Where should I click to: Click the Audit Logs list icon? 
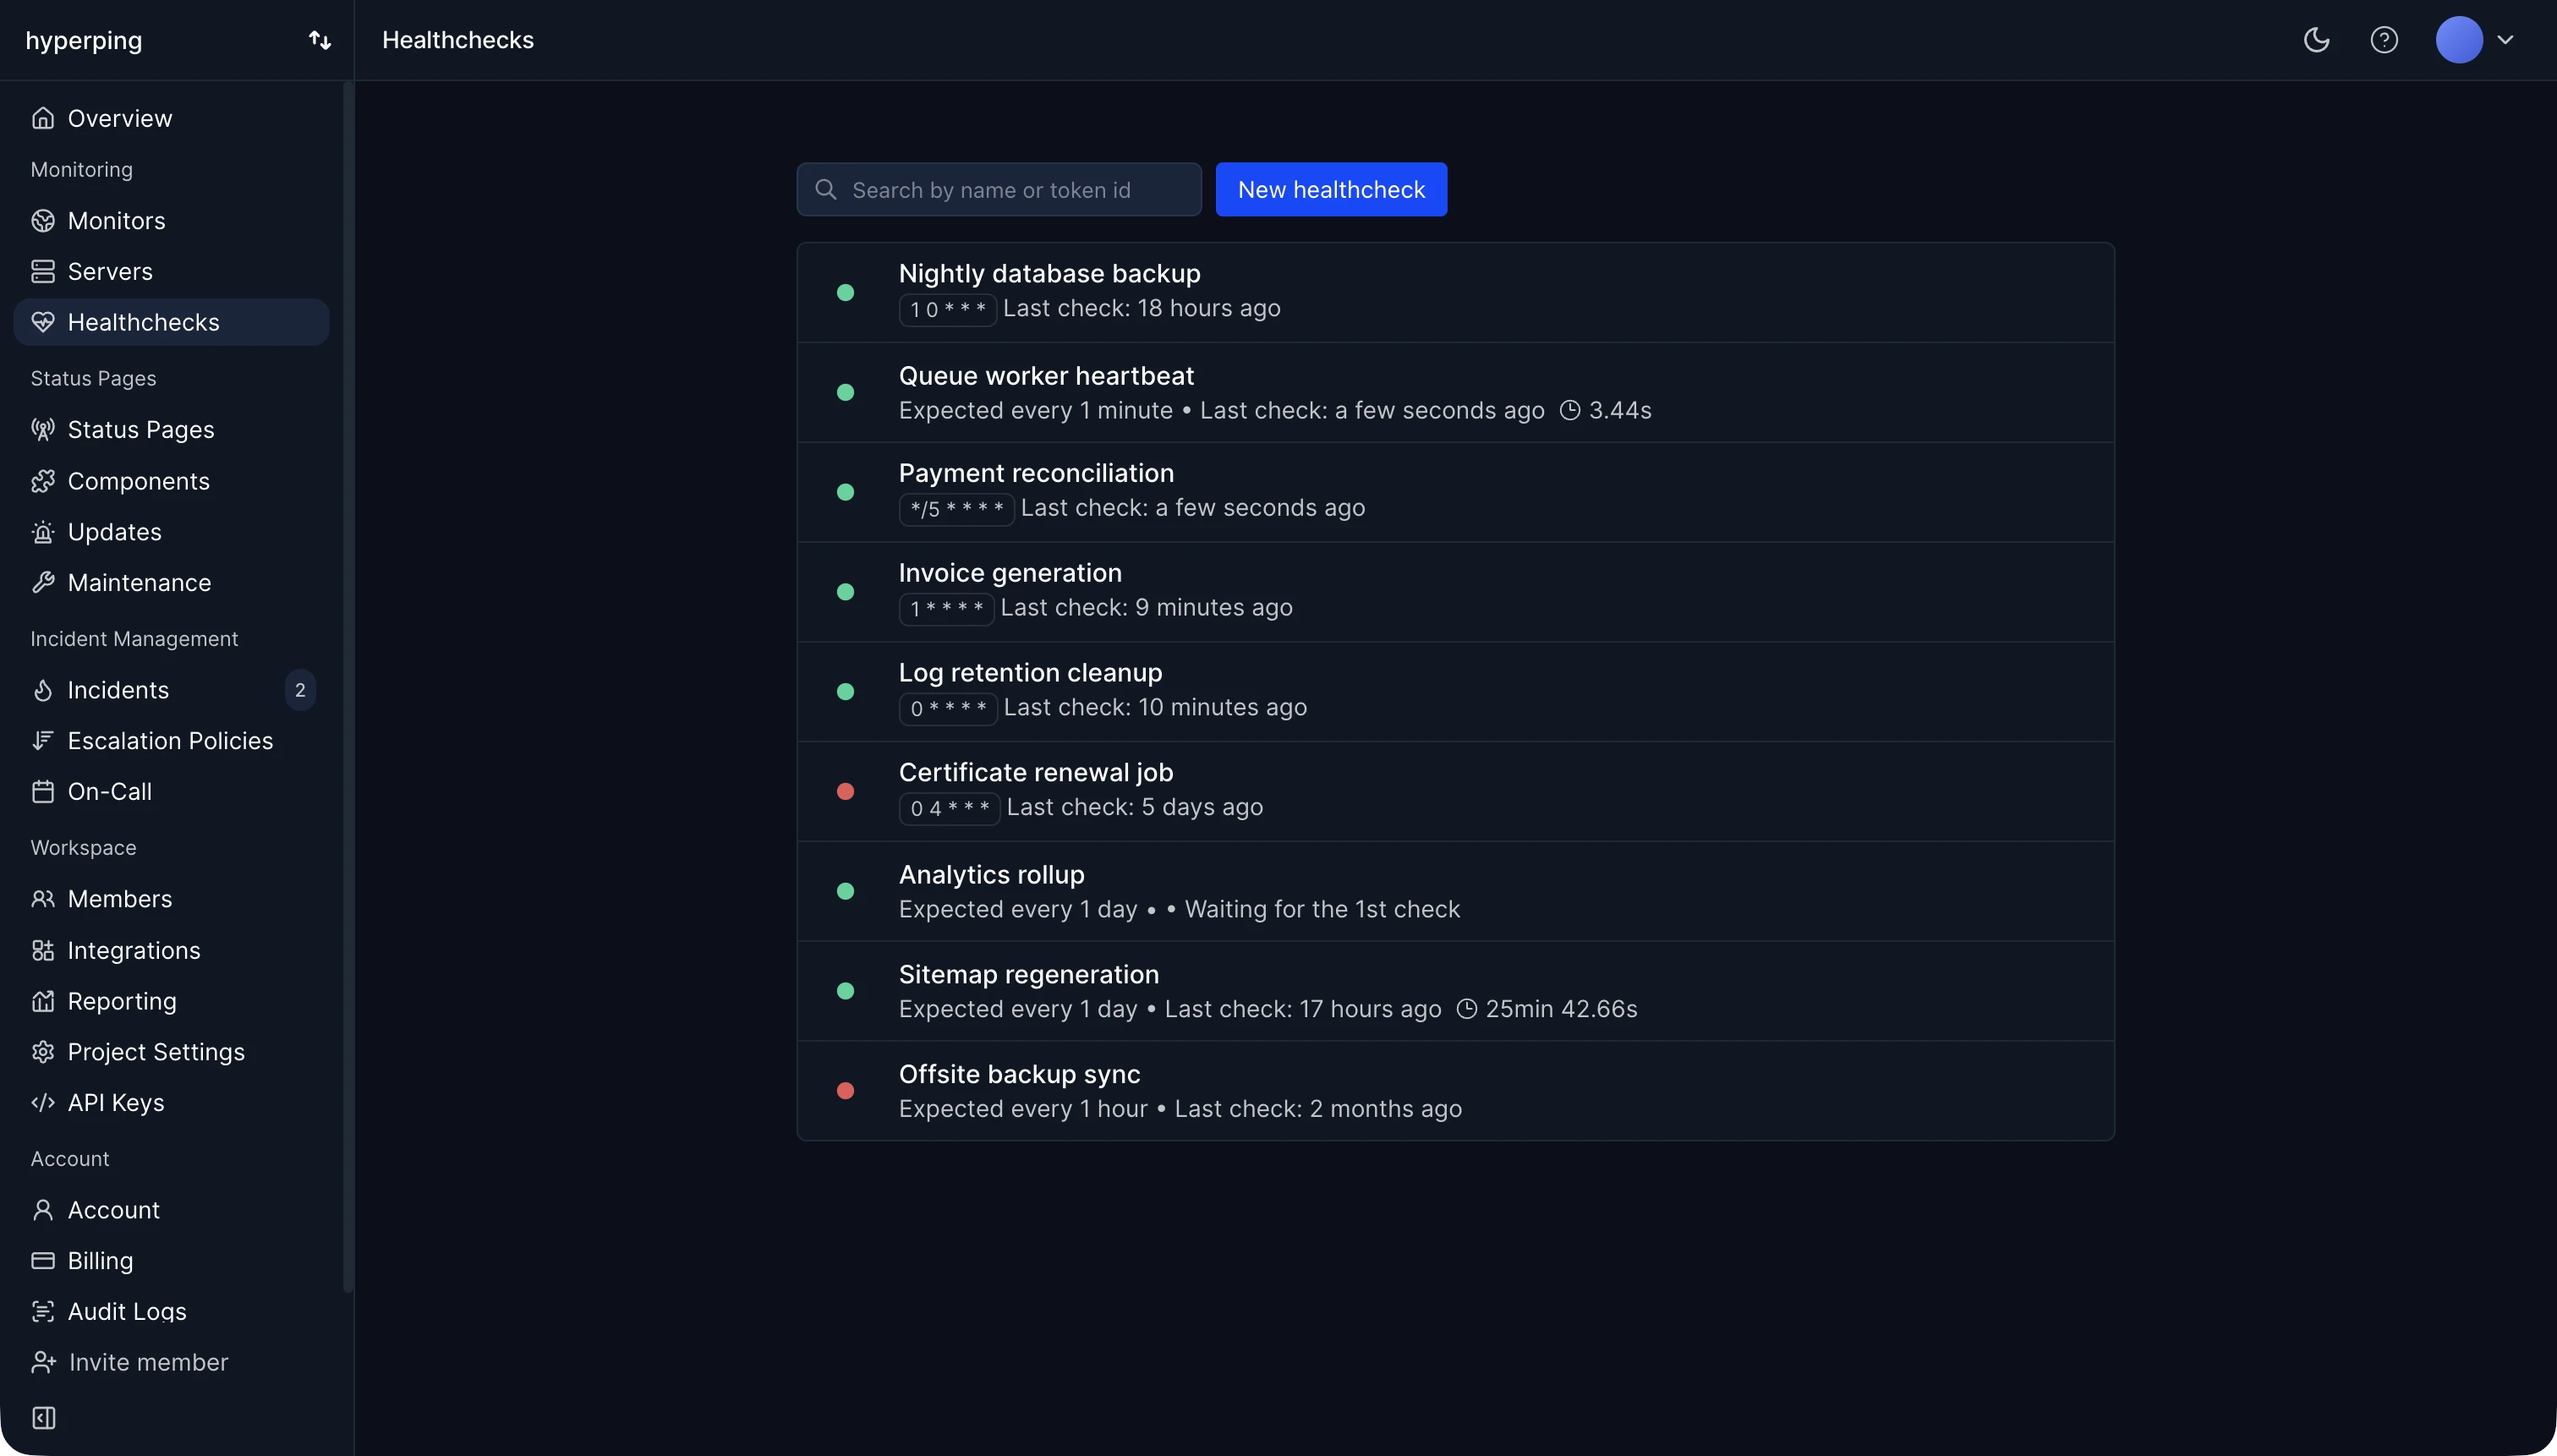pyautogui.click(x=43, y=1311)
